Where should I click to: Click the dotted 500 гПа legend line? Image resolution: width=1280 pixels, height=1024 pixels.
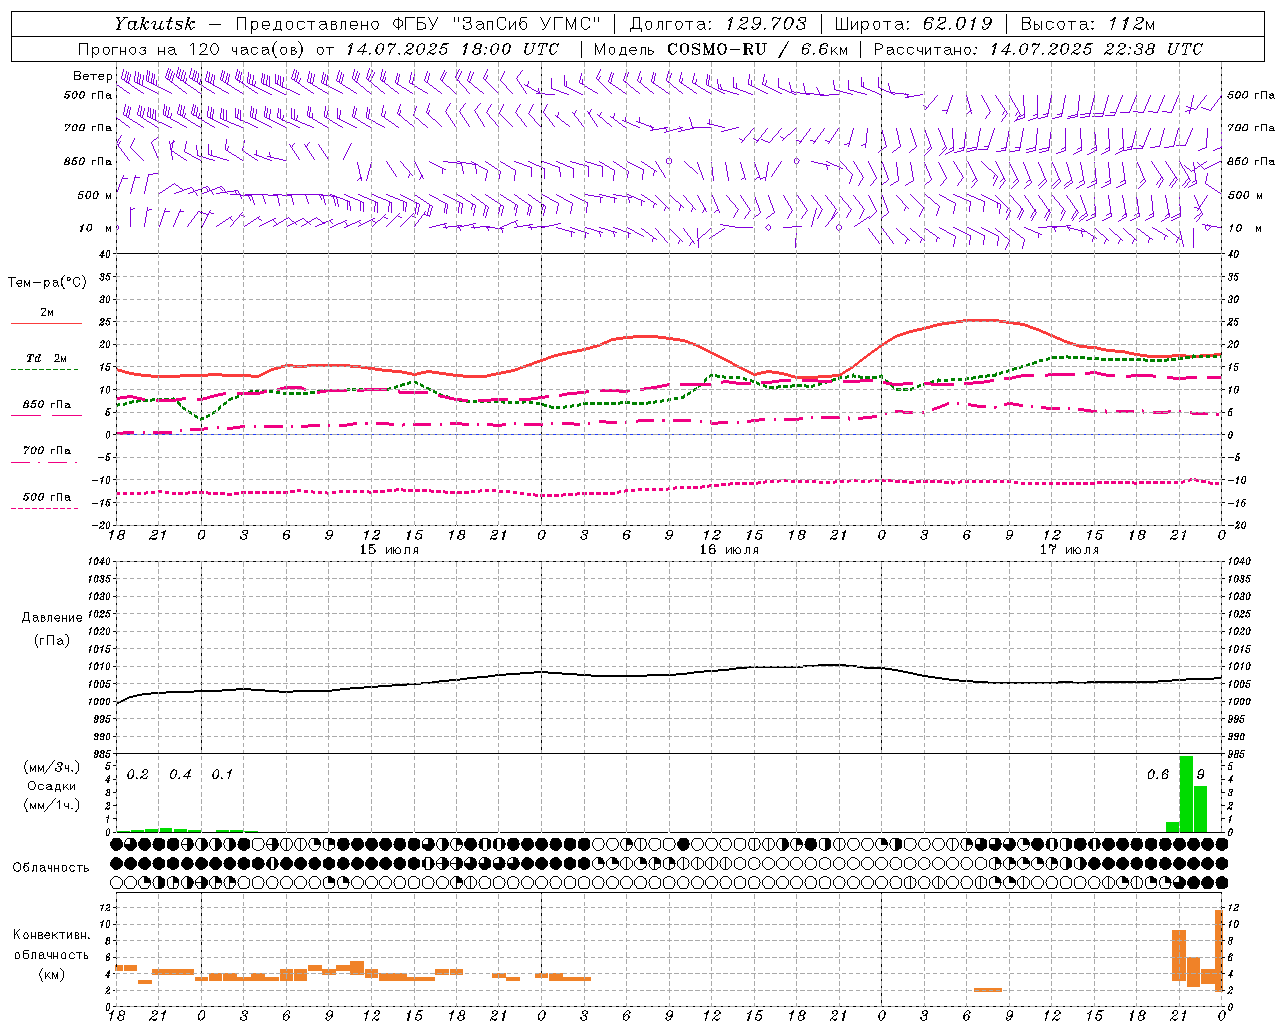[45, 508]
